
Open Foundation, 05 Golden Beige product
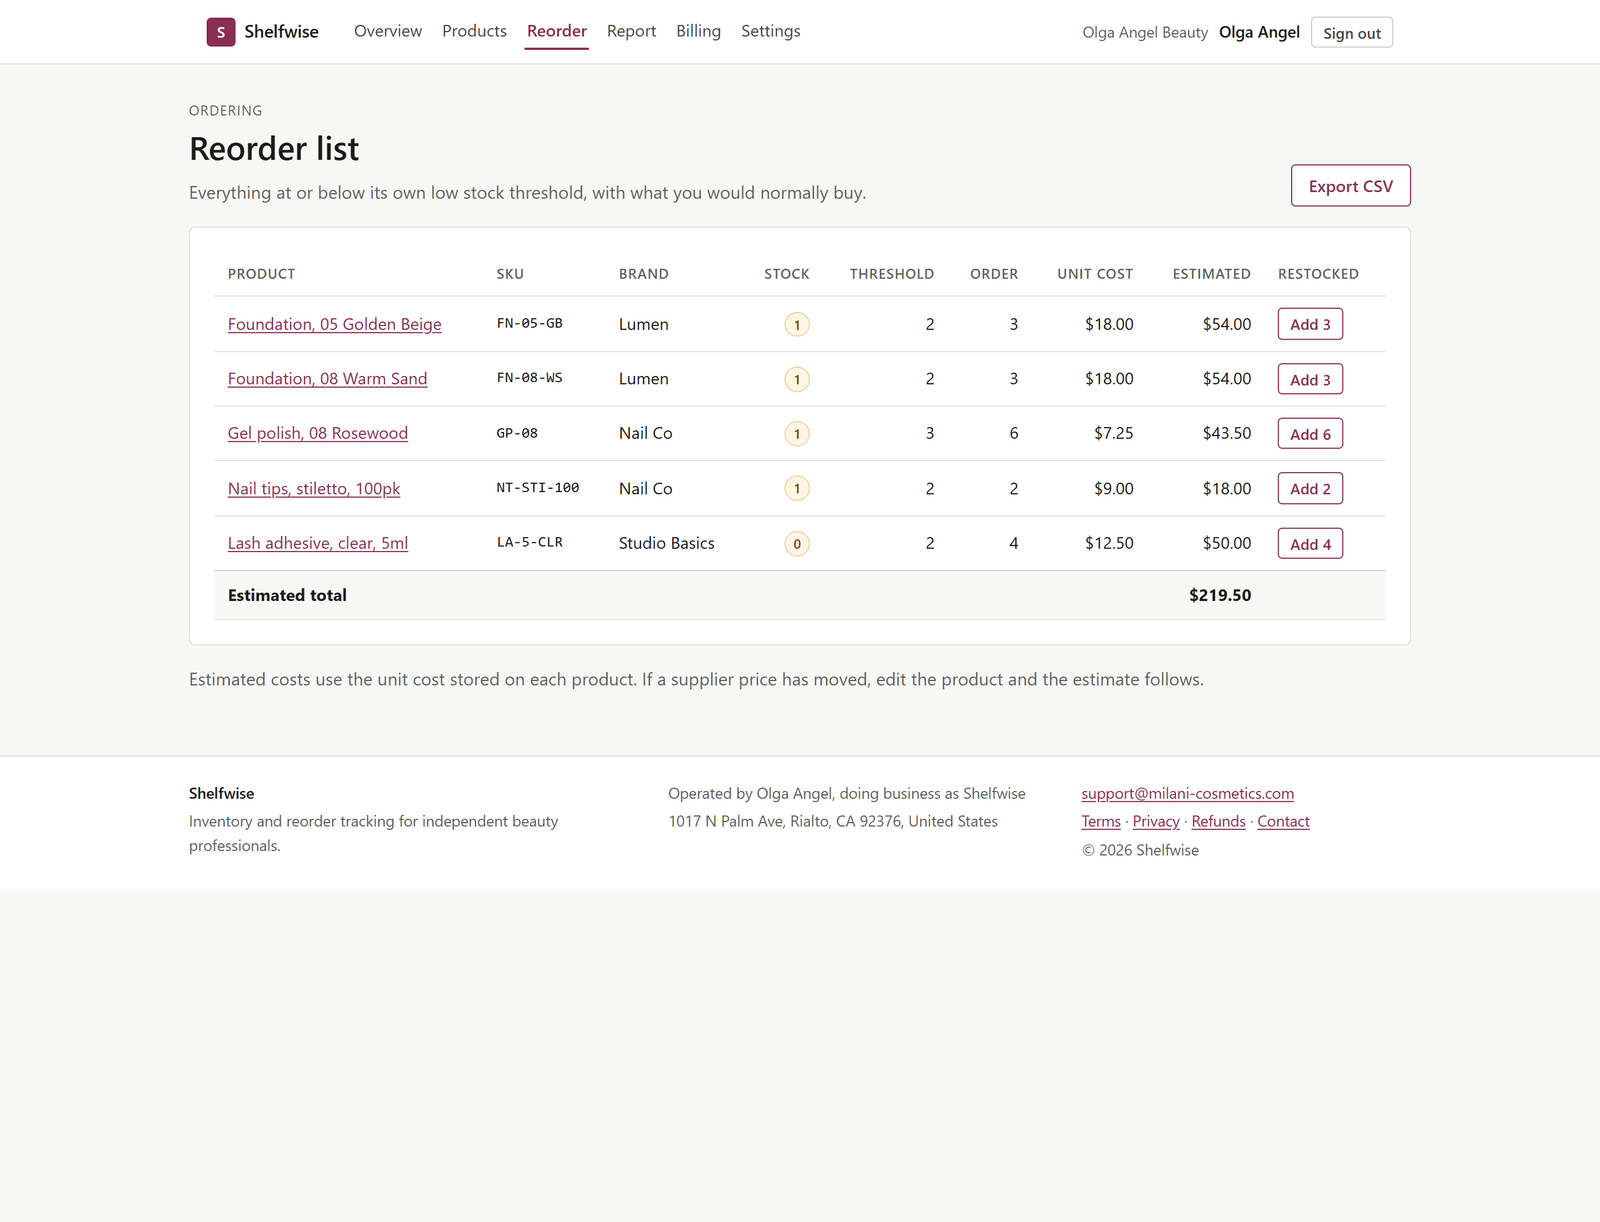click(334, 324)
